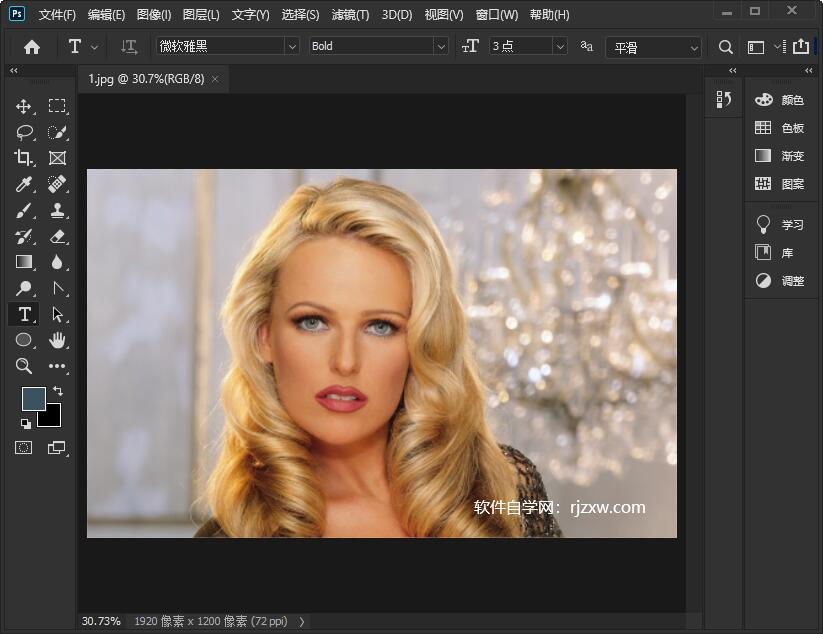Open the font size dropdown arrow

[561, 47]
